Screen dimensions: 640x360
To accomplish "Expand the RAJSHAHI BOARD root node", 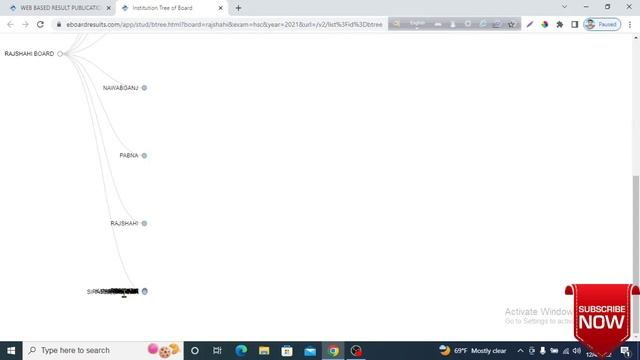I will [60, 54].
